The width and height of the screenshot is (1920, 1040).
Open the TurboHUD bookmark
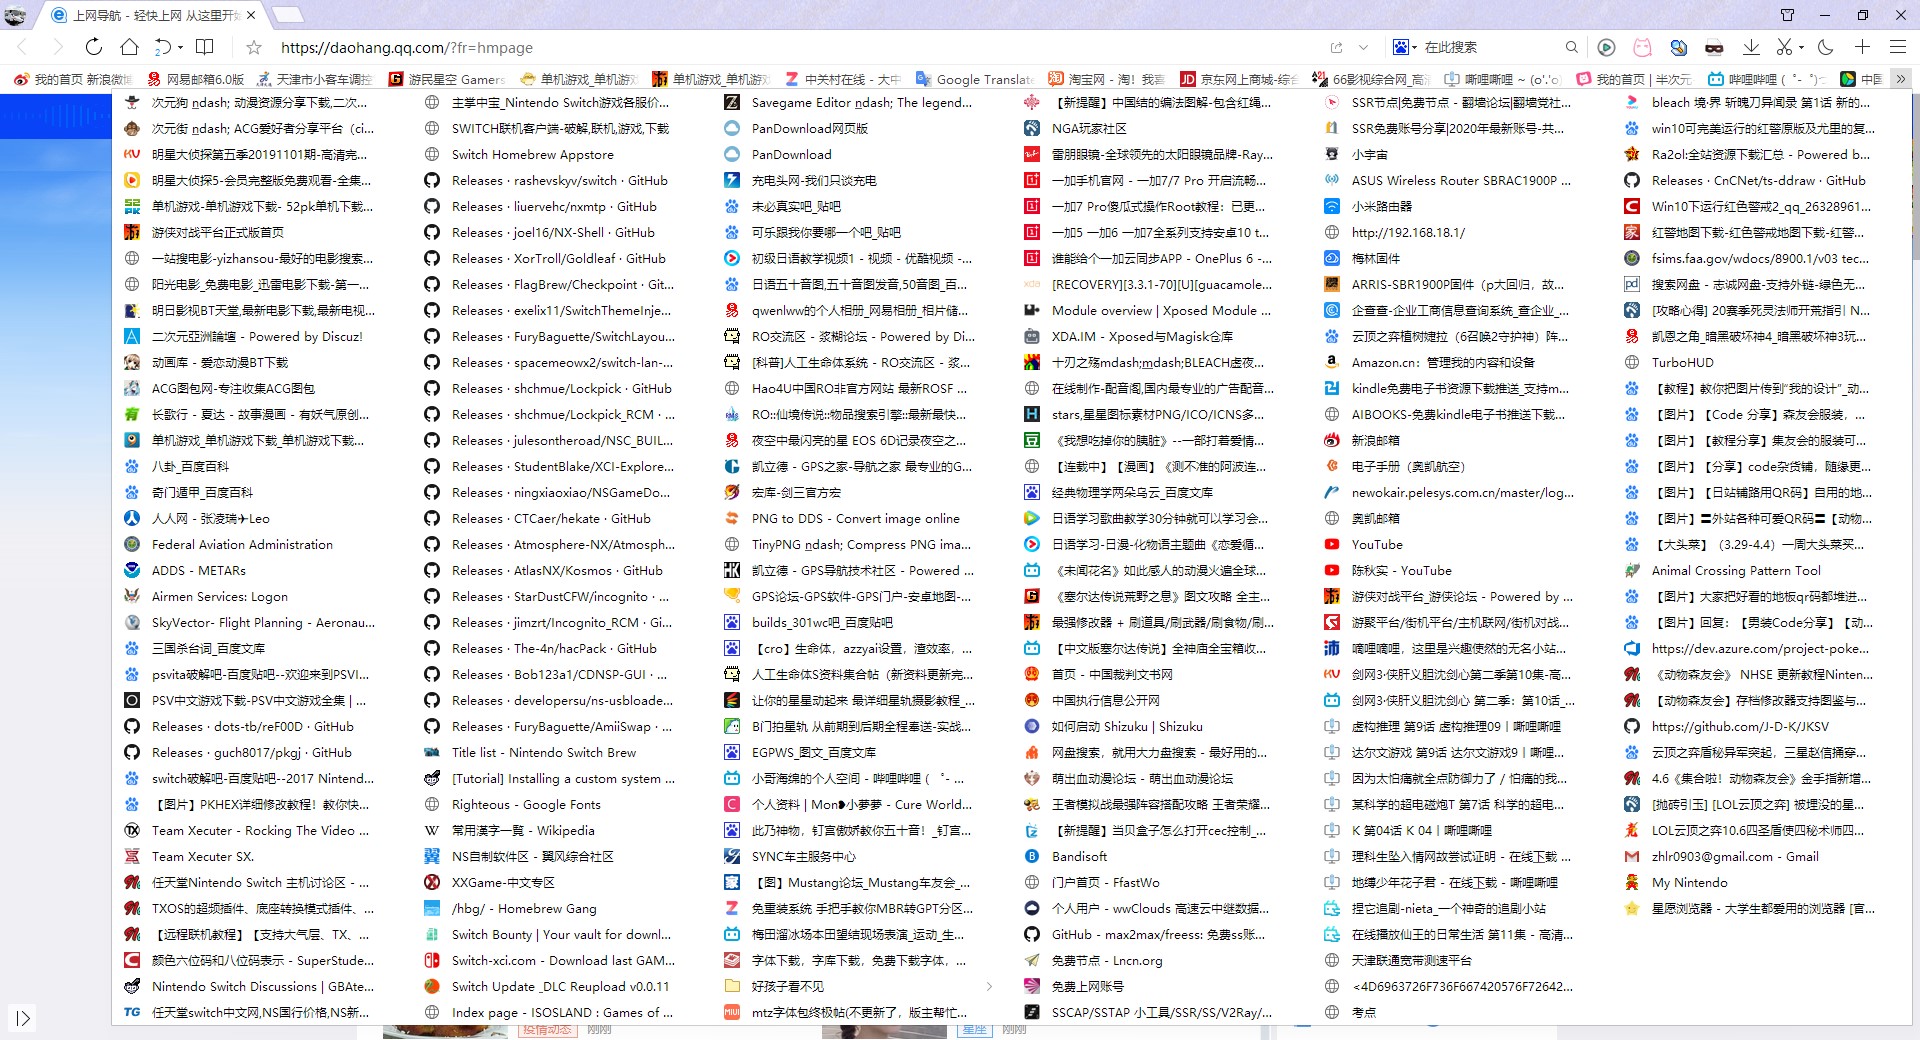click(x=1669, y=362)
